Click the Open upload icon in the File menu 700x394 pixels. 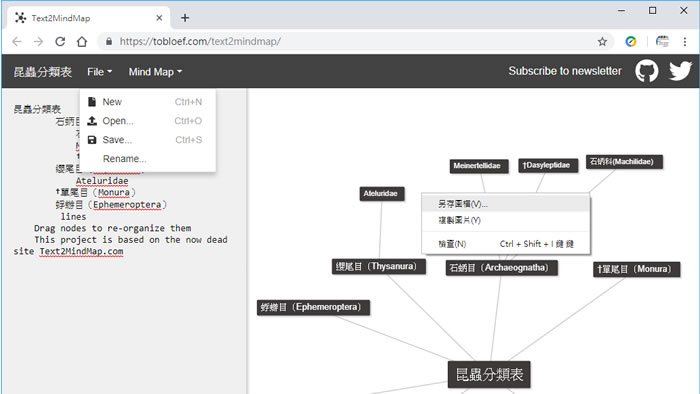(x=92, y=120)
